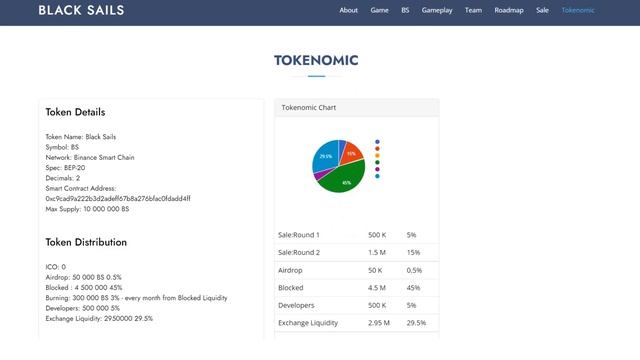Open the About nav link
640x360 pixels.
[x=348, y=10]
